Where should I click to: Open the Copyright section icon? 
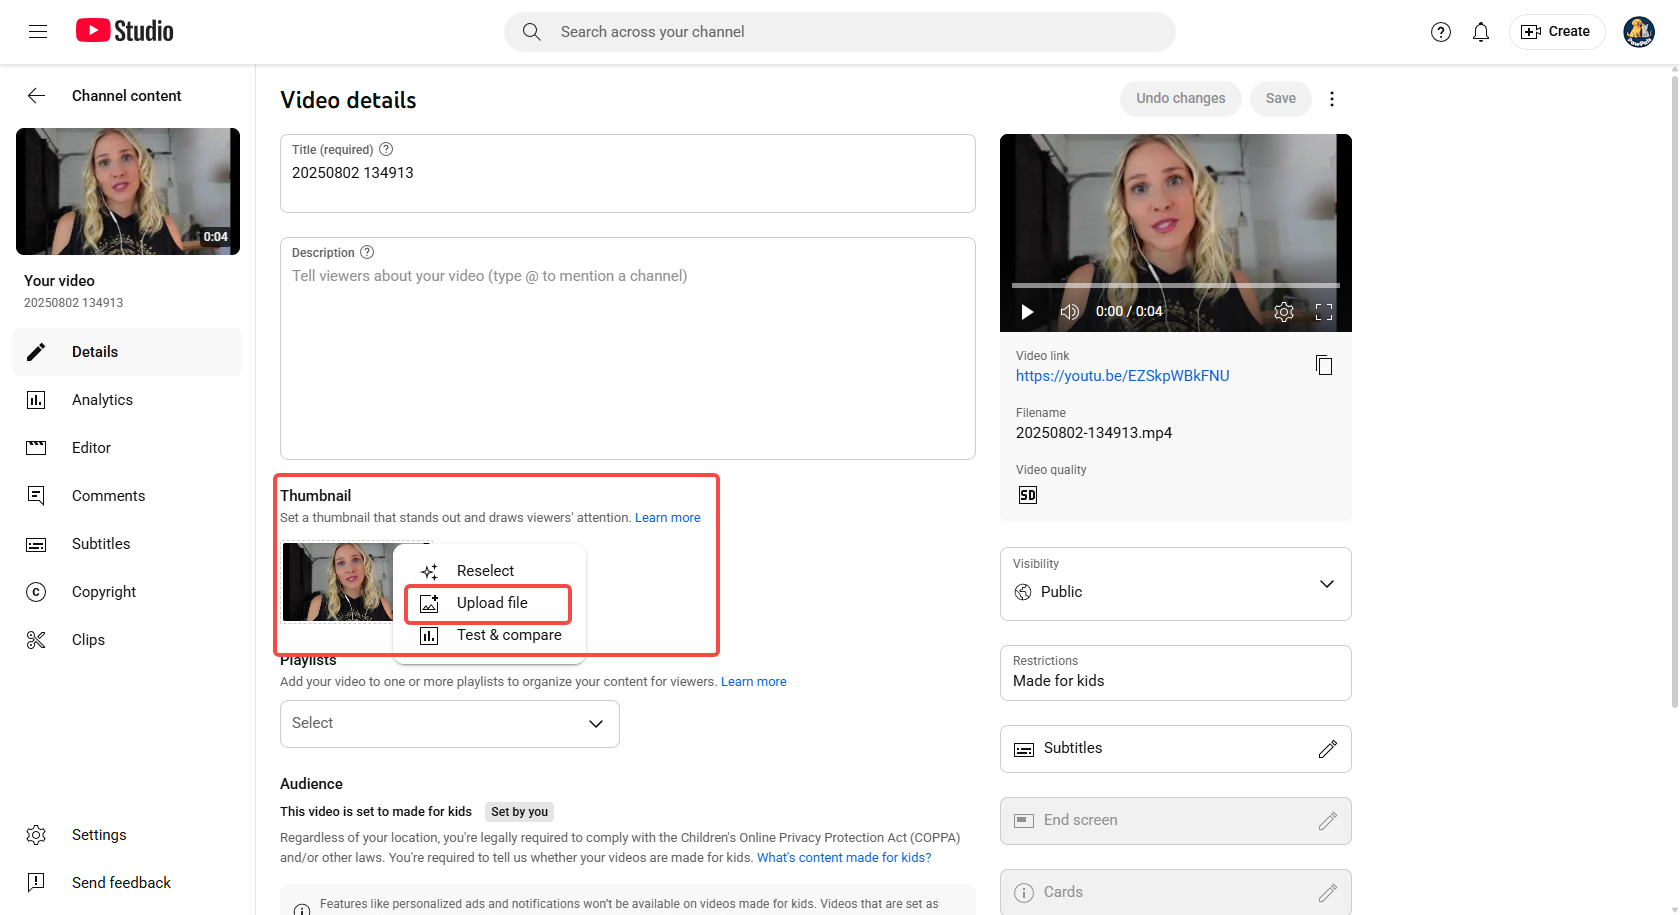point(36,591)
